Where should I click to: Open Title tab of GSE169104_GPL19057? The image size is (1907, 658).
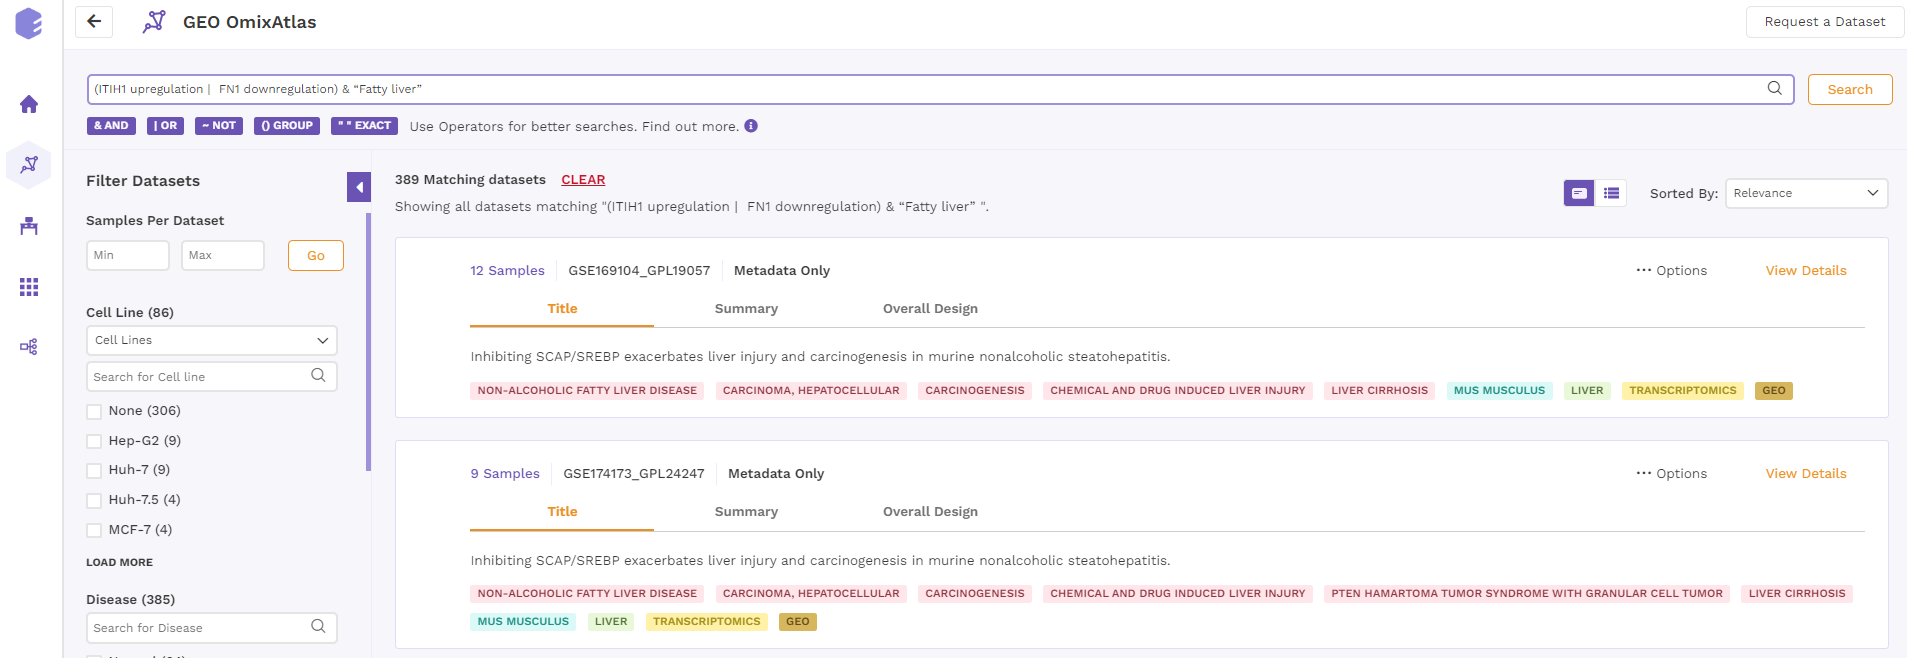562,309
